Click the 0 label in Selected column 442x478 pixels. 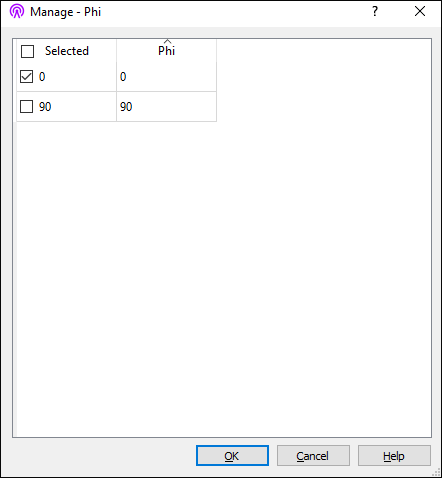(42, 77)
